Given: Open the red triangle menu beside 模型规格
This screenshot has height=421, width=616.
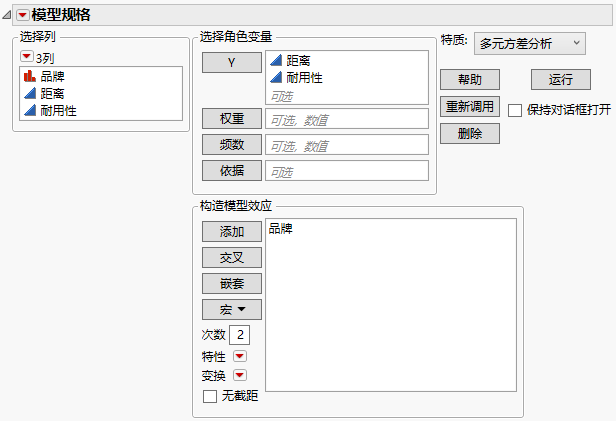Looking at the screenshot, I should (x=23, y=15).
